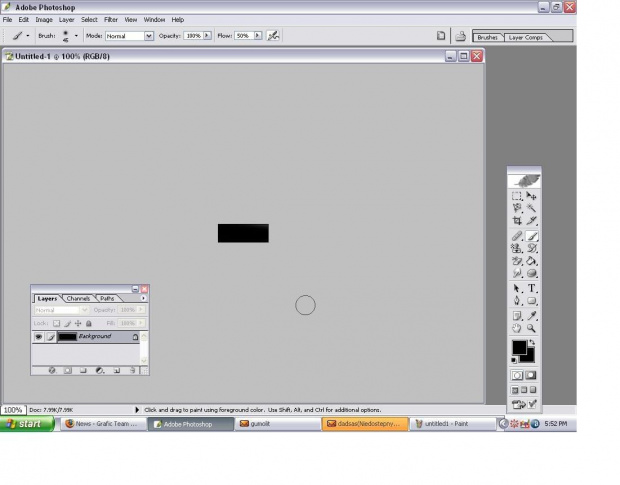Toggle lock image pixels brush icon
This screenshot has height=485, width=620.
(68, 323)
